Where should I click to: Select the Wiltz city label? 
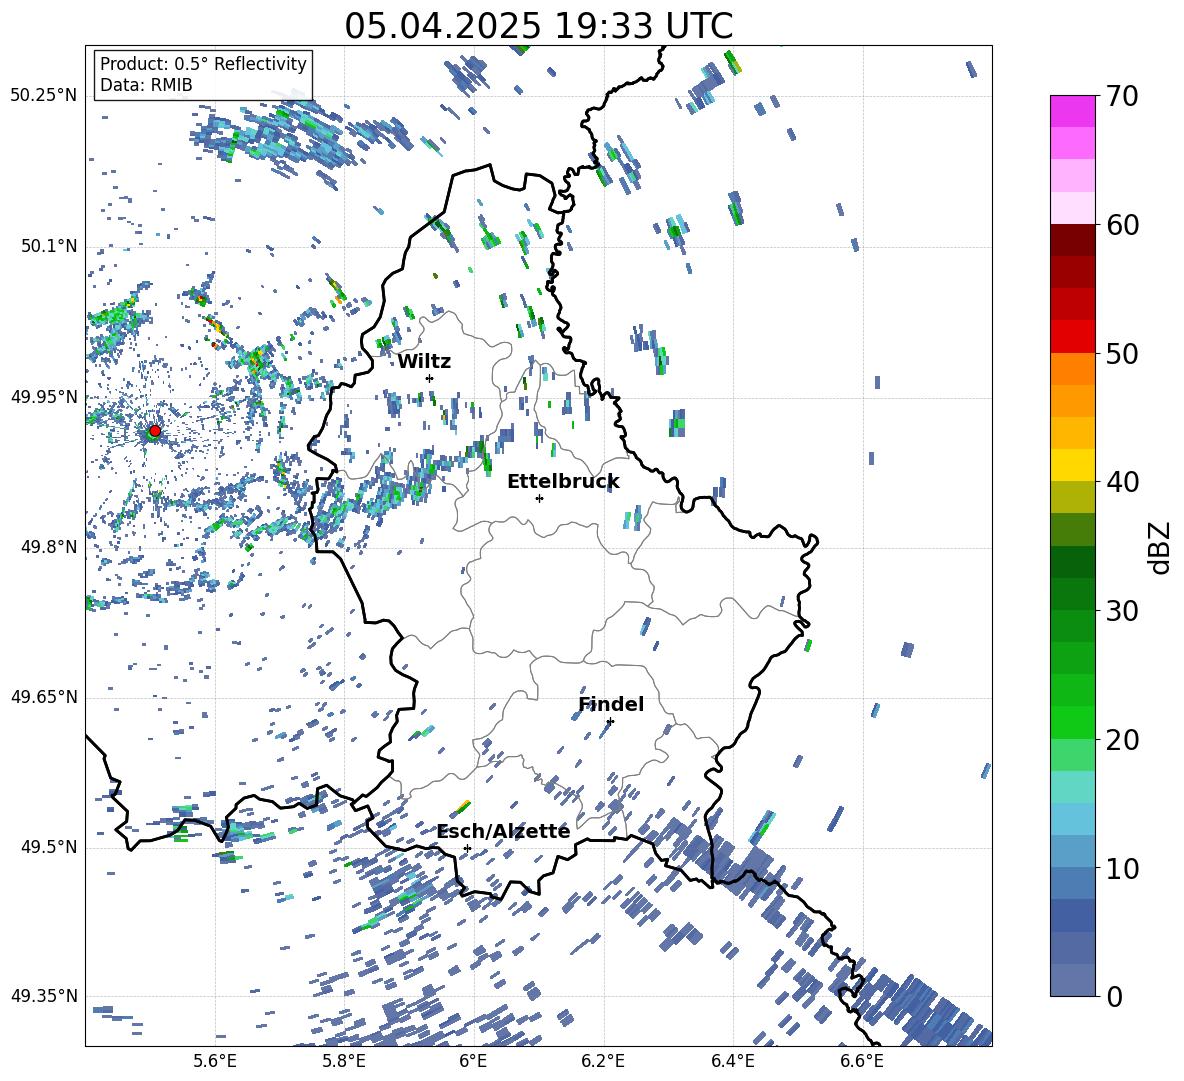pyautogui.click(x=424, y=362)
